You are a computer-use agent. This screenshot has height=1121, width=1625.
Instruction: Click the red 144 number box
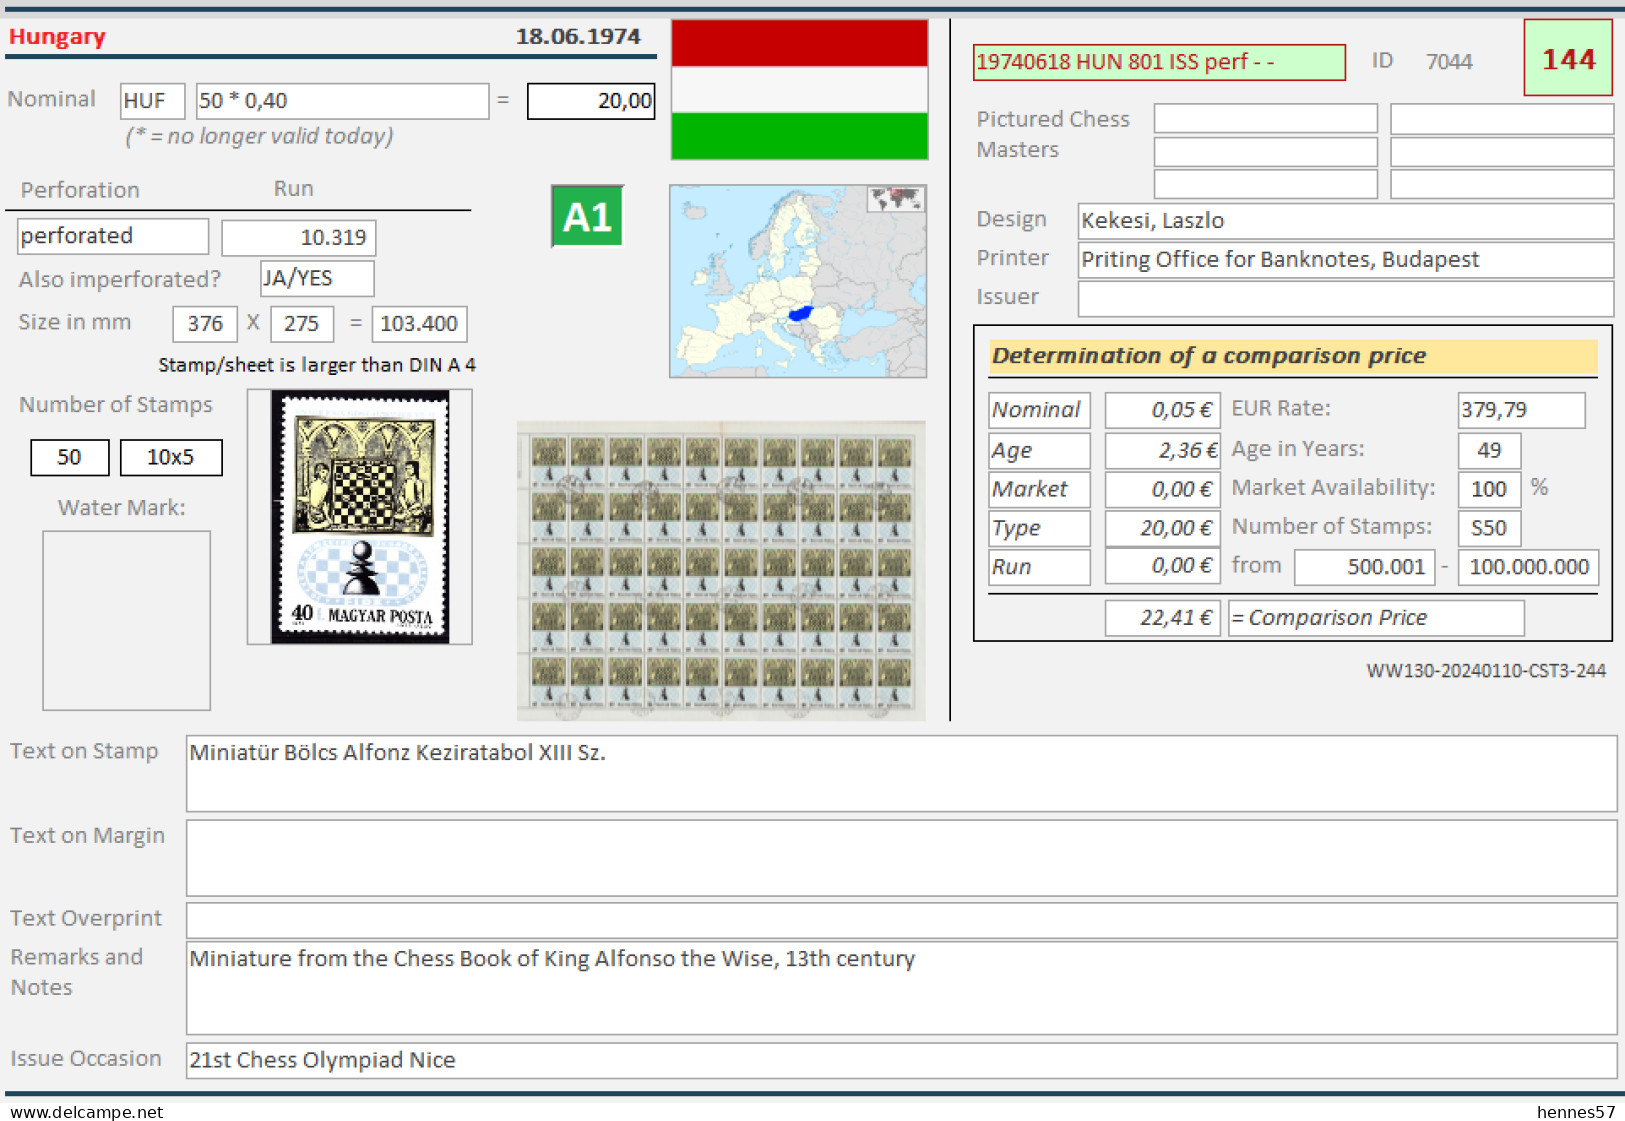(1568, 59)
